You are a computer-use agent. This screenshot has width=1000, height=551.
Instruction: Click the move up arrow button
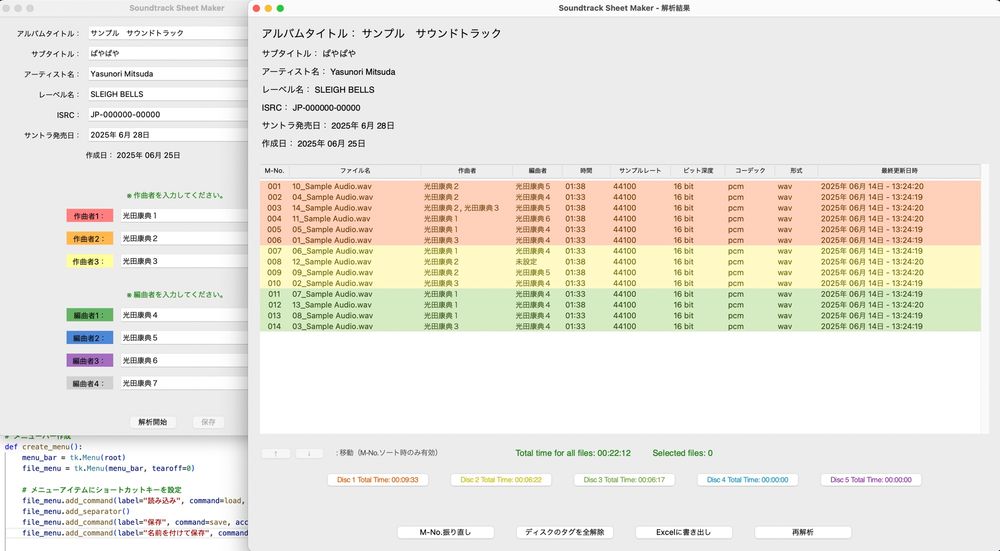point(276,453)
